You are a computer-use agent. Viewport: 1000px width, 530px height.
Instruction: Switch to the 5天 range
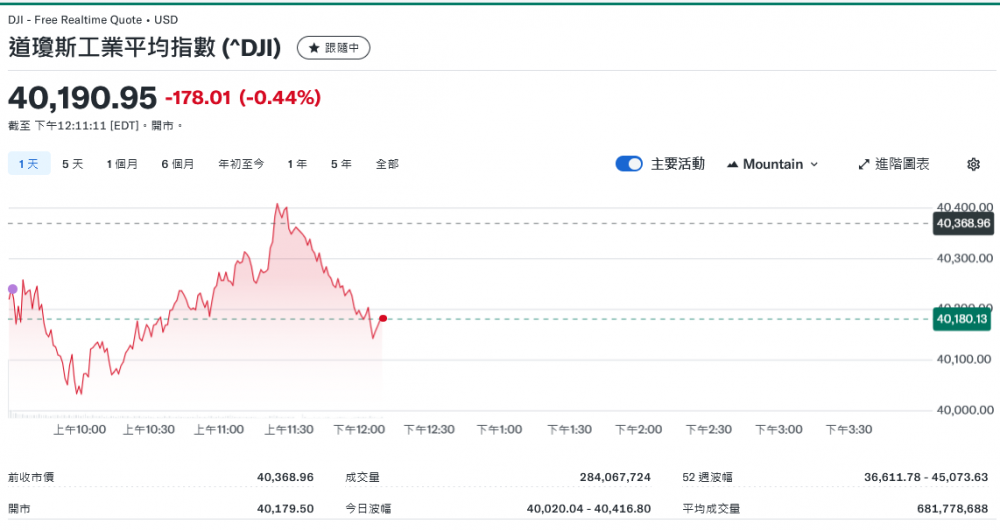[x=72, y=164]
